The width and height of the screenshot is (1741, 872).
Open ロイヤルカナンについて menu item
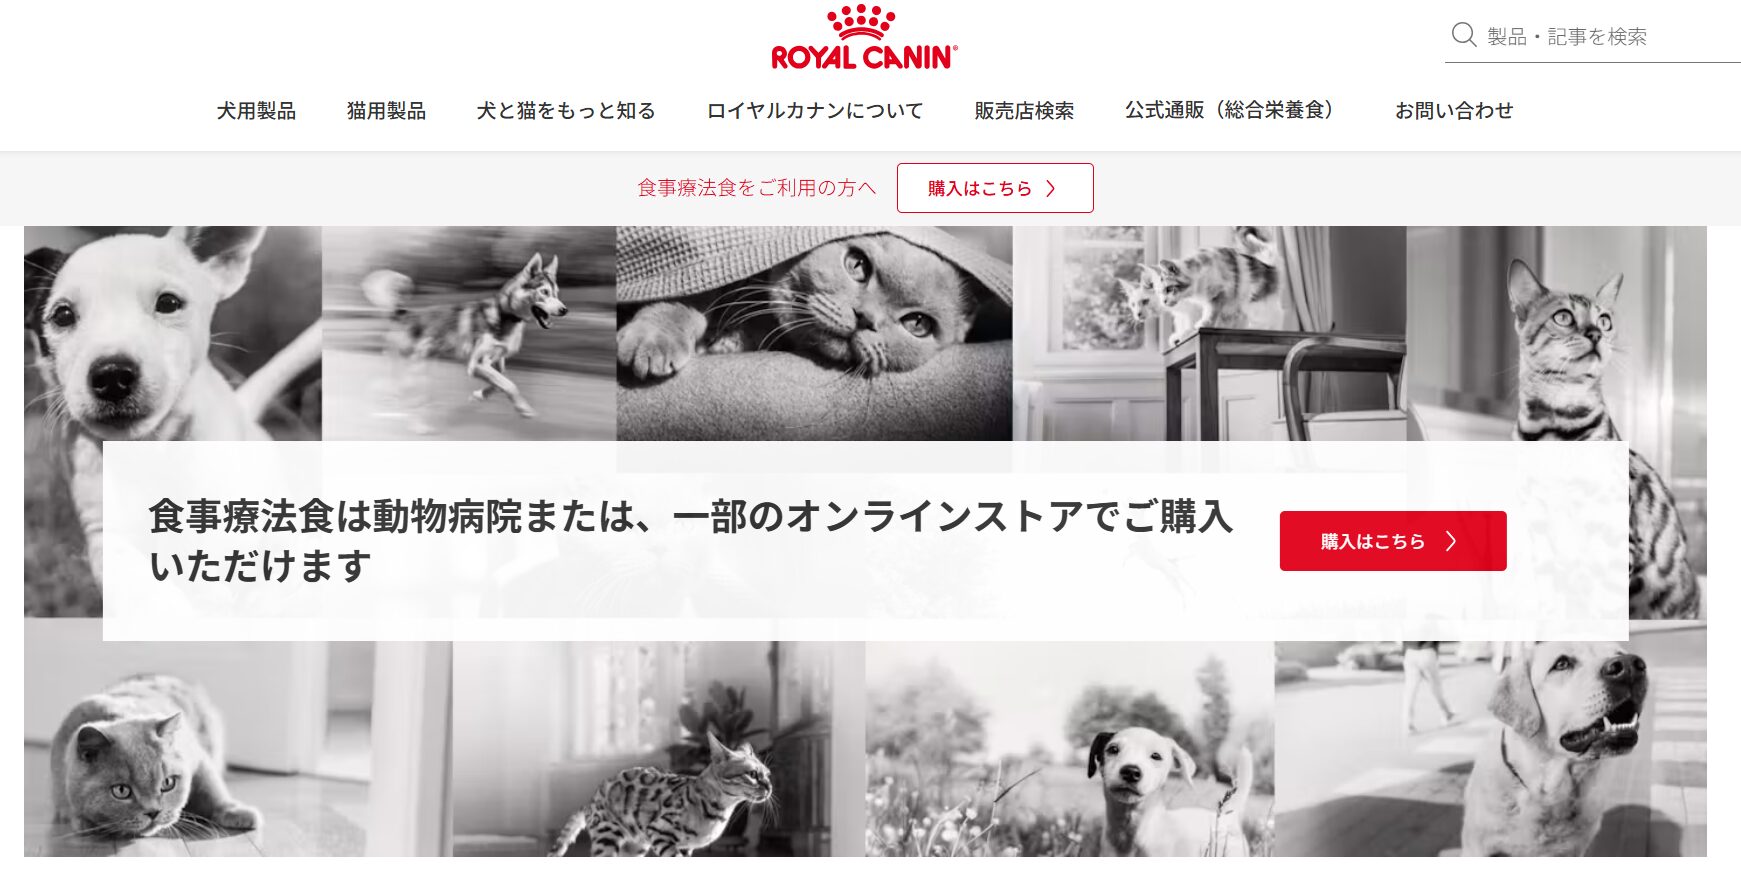click(815, 111)
